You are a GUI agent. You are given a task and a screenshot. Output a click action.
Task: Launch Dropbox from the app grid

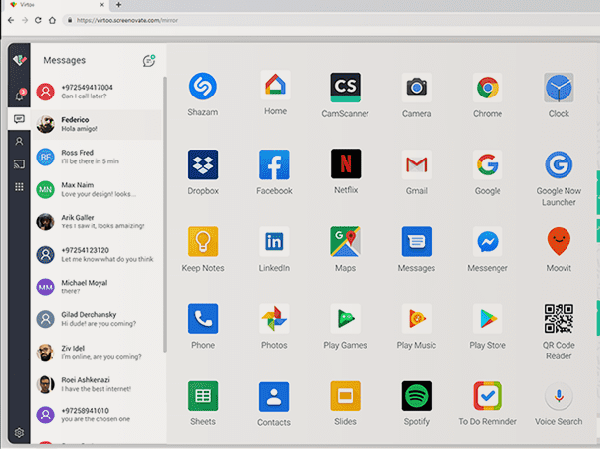click(x=203, y=164)
